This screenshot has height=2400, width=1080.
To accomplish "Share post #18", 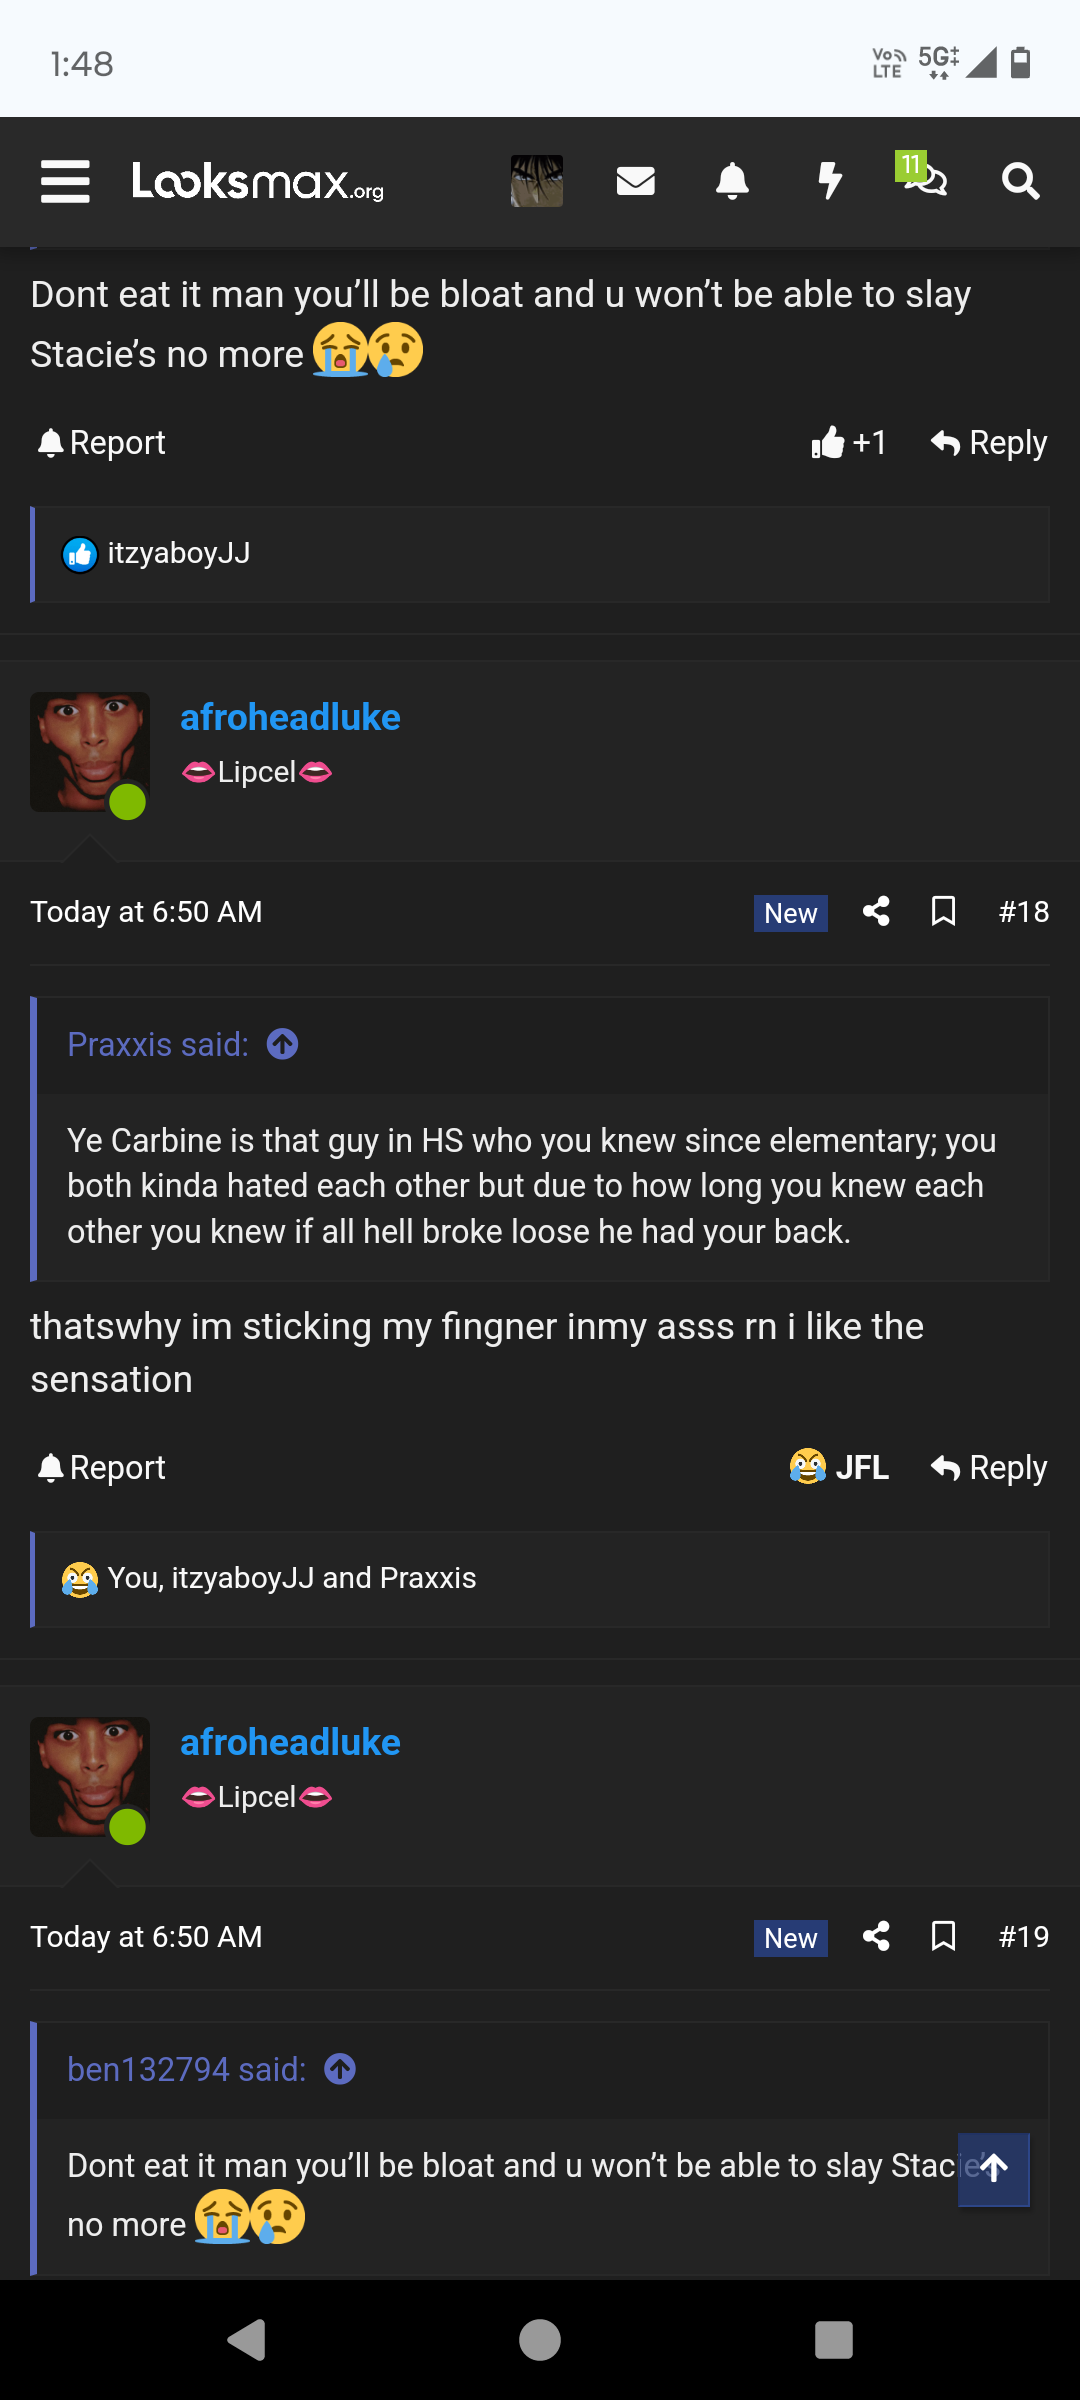I will (x=876, y=911).
